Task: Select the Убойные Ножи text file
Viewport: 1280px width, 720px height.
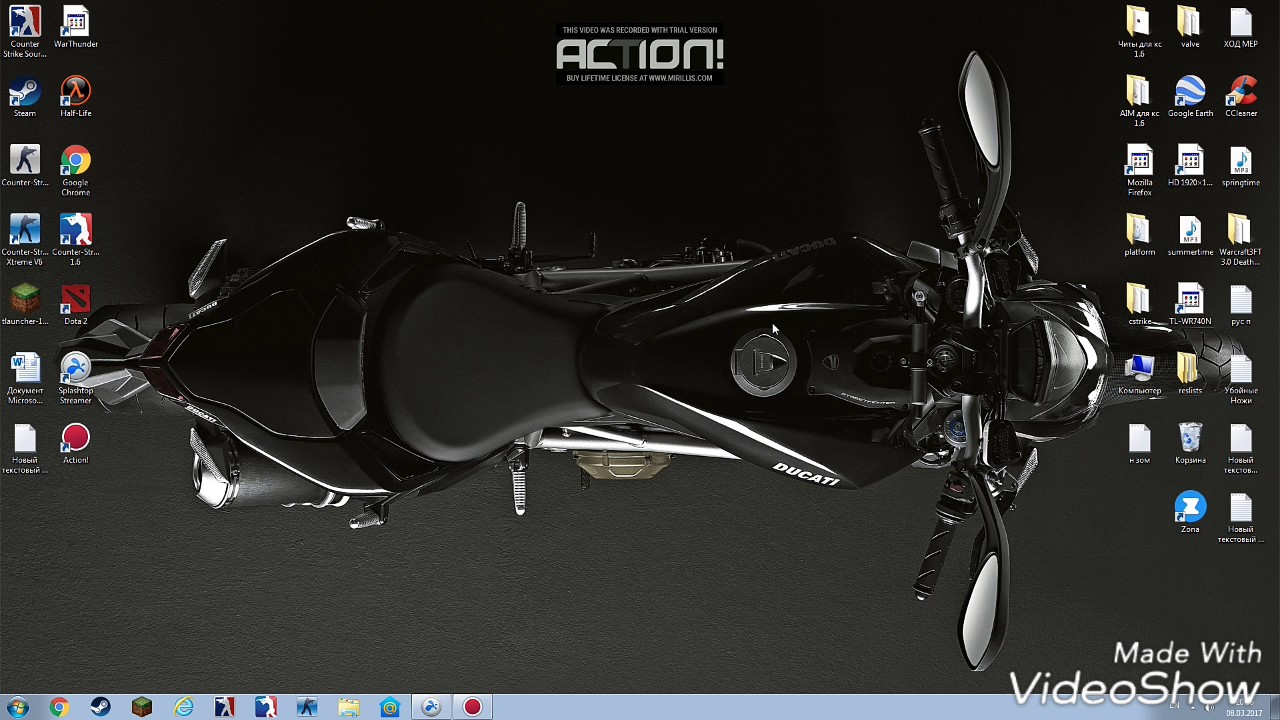Action: click(x=1241, y=379)
